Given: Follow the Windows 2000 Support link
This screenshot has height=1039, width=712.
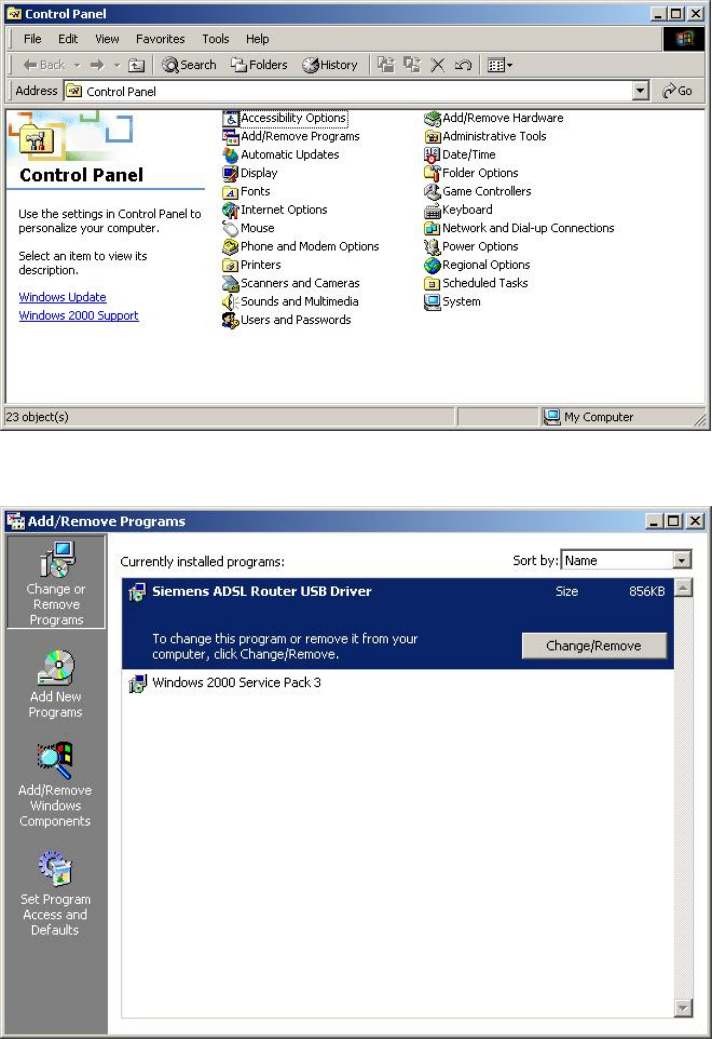Looking at the screenshot, I should [78, 316].
